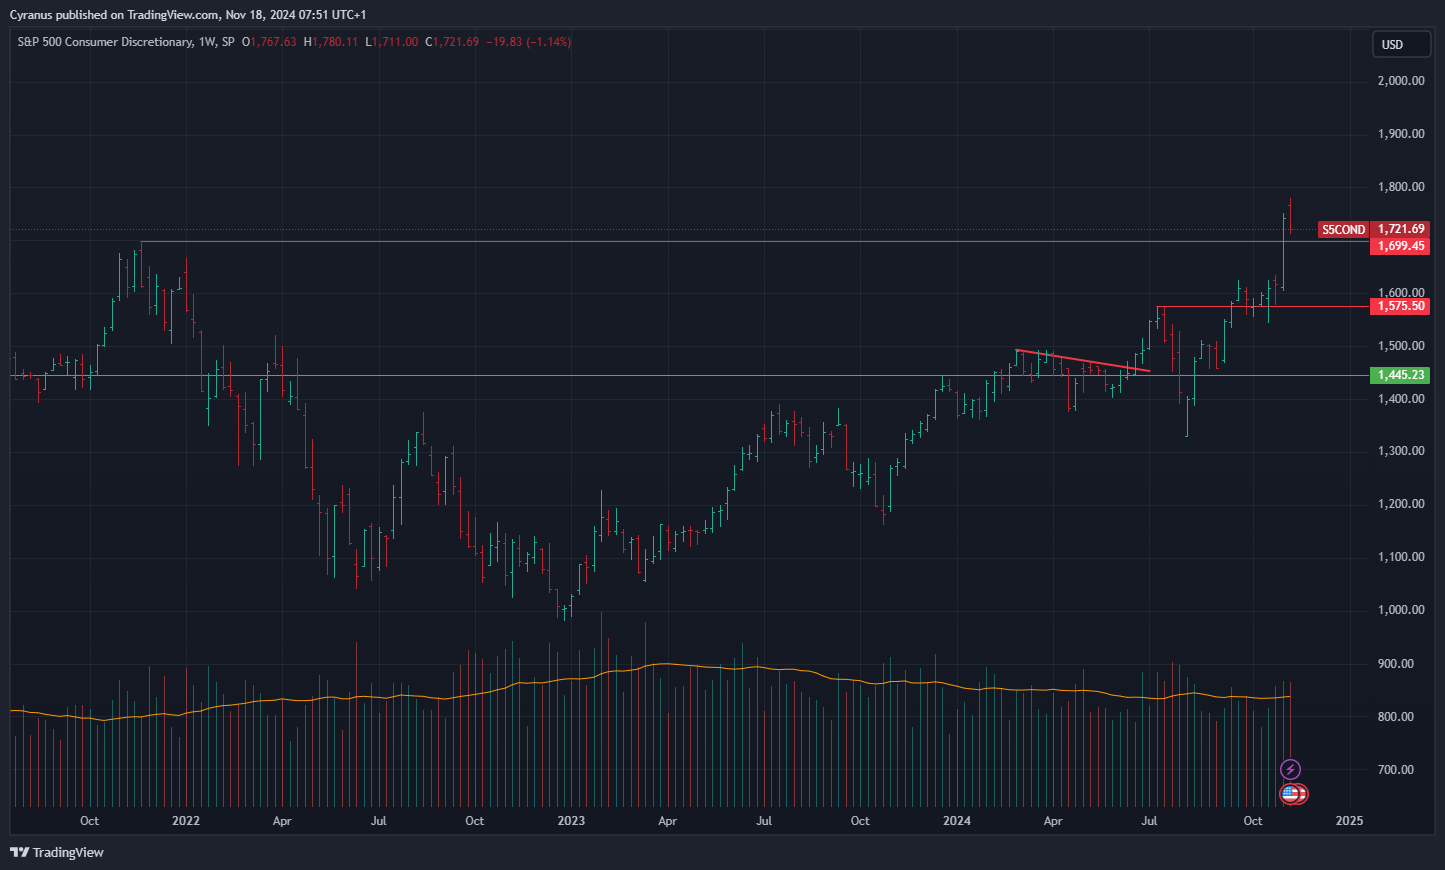Click the low value L1,711.00

pos(391,42)
